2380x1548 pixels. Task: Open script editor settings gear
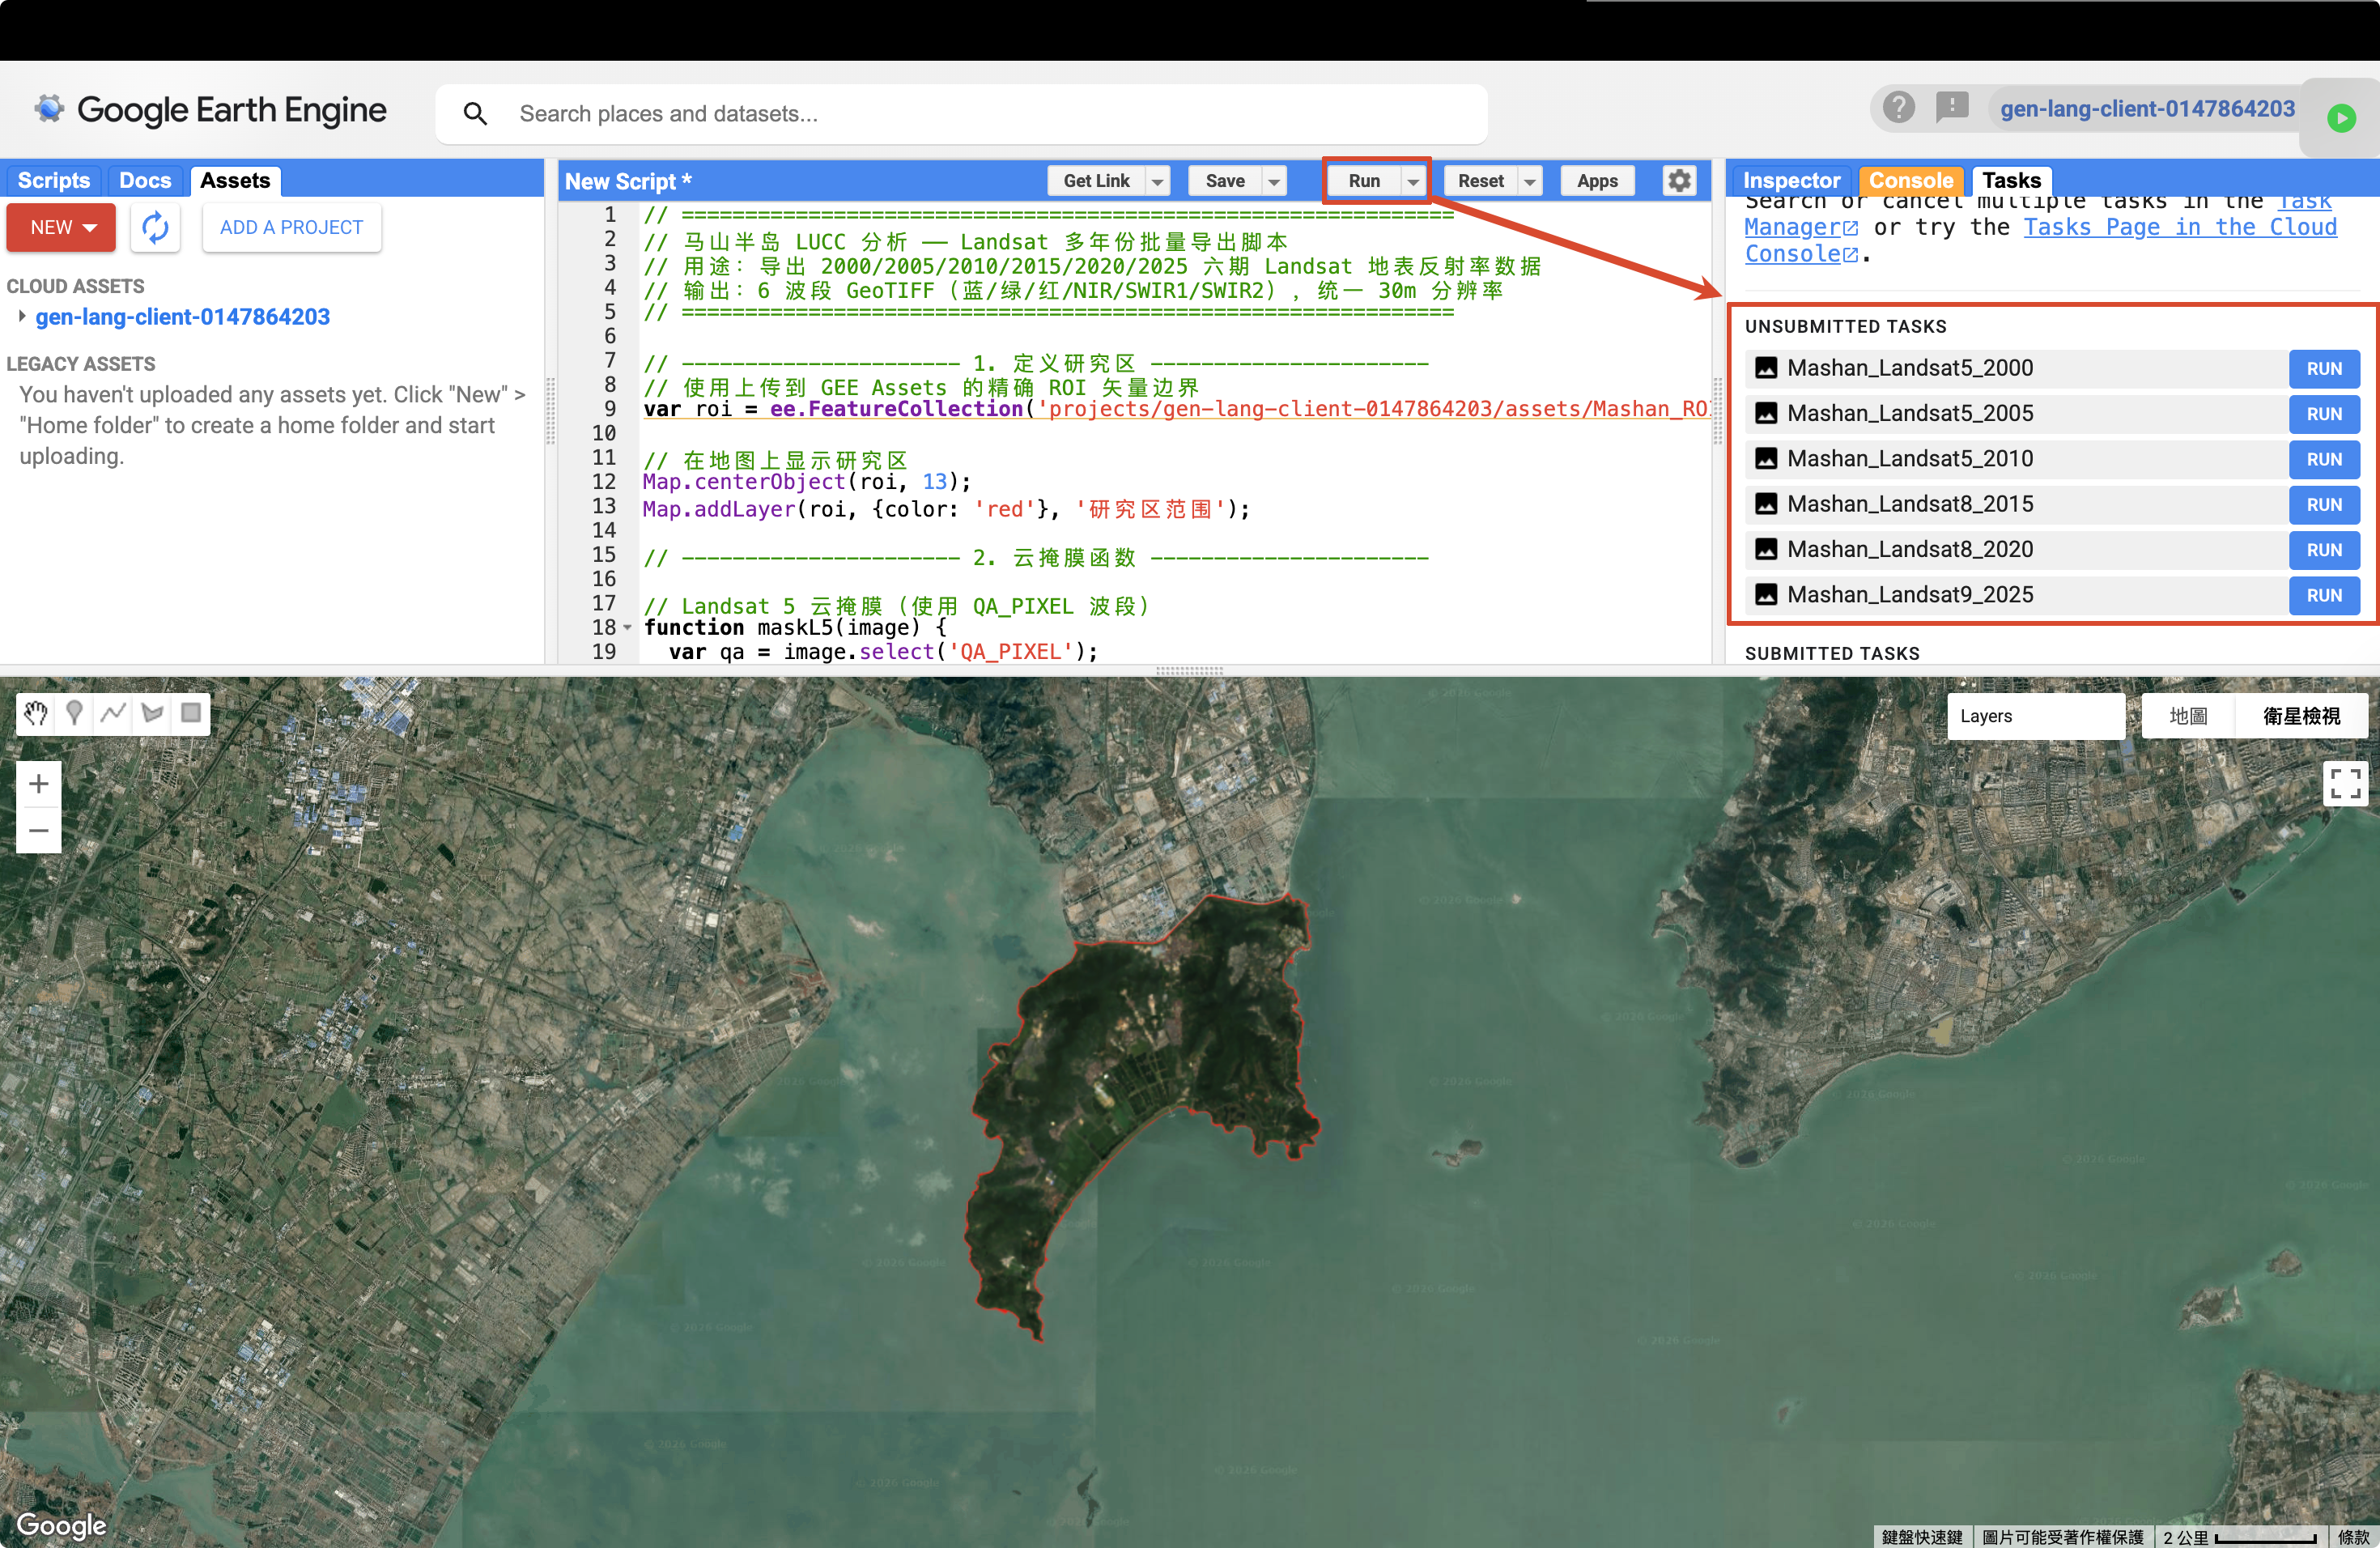(x=1679, y=181)
